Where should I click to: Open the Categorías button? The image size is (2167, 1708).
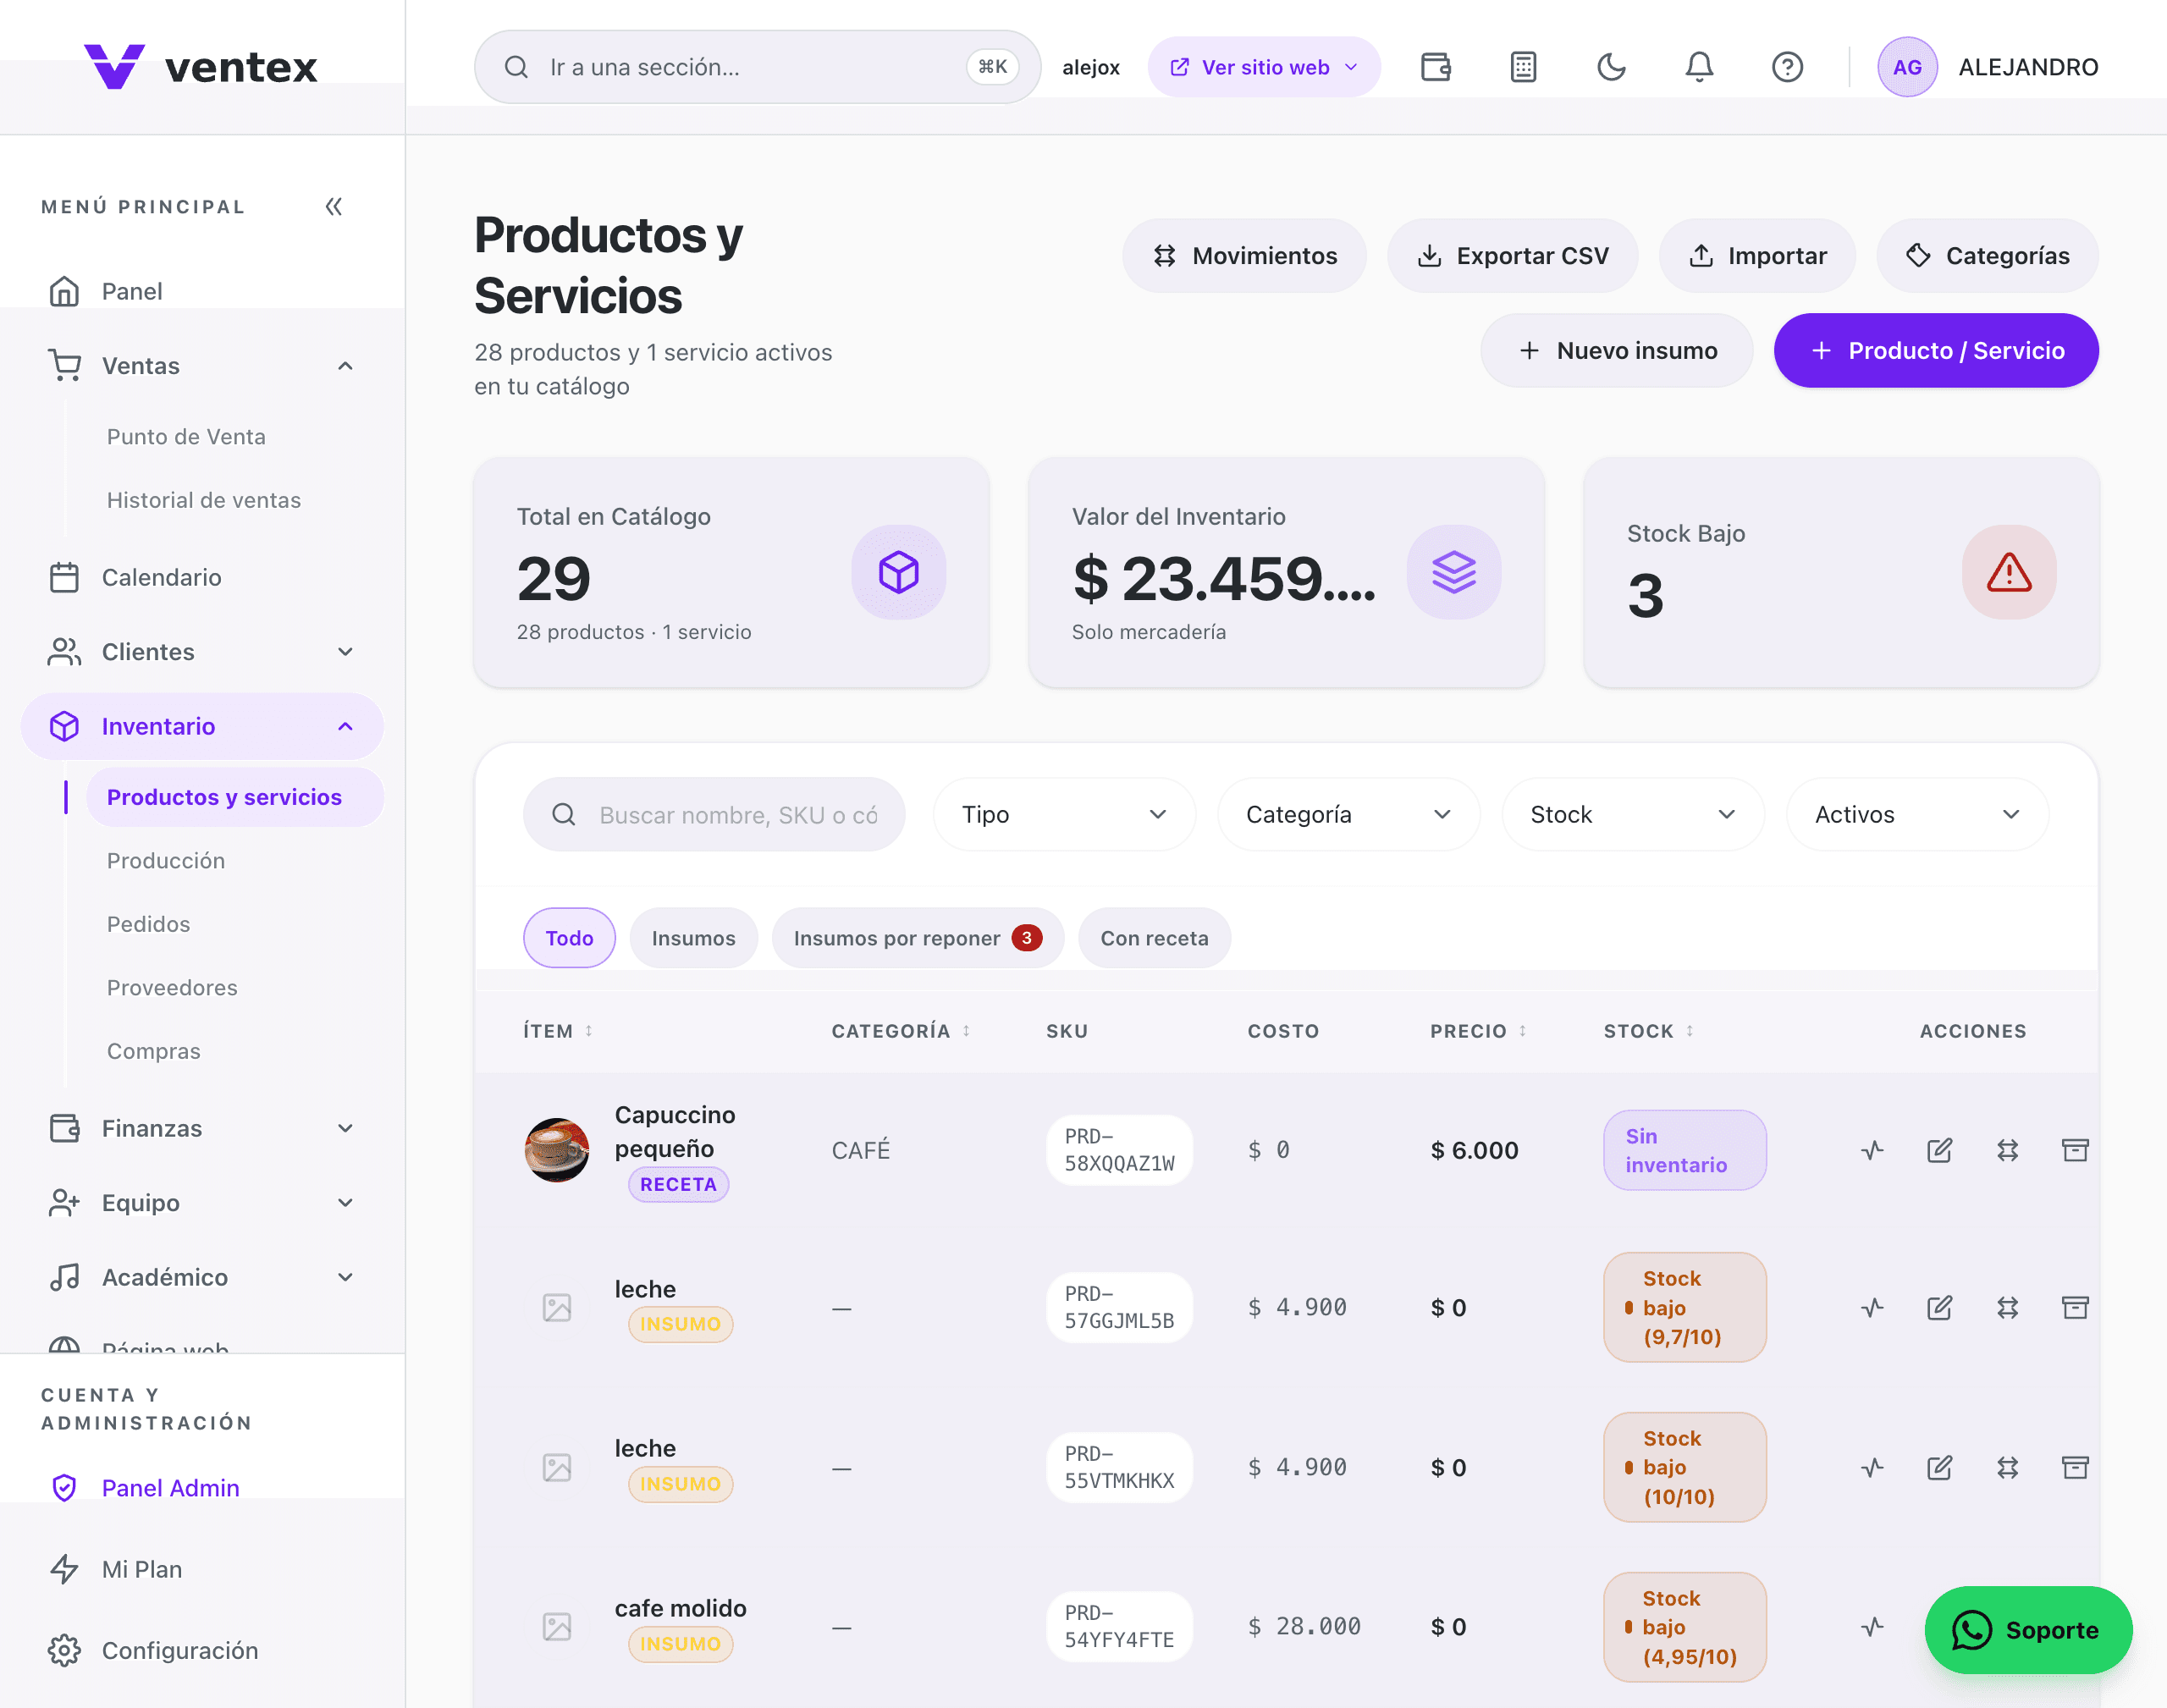[1987, 256]
